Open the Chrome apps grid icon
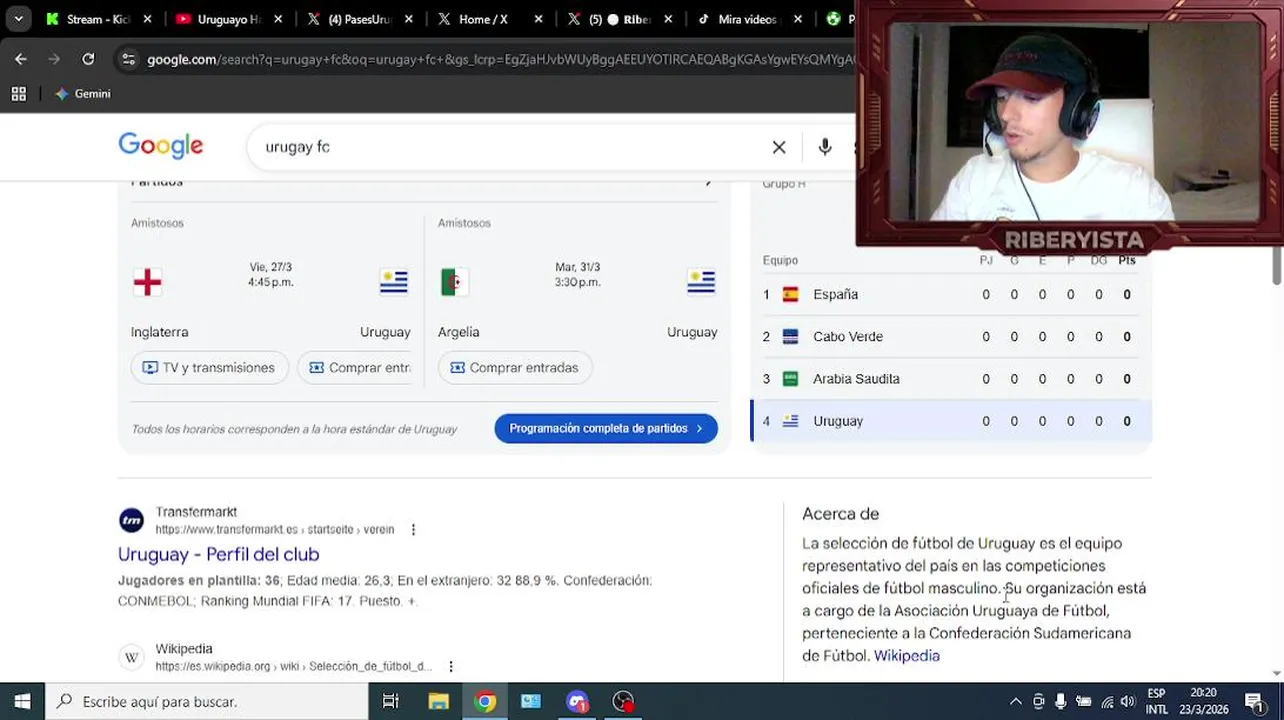 tap(18, 94)
